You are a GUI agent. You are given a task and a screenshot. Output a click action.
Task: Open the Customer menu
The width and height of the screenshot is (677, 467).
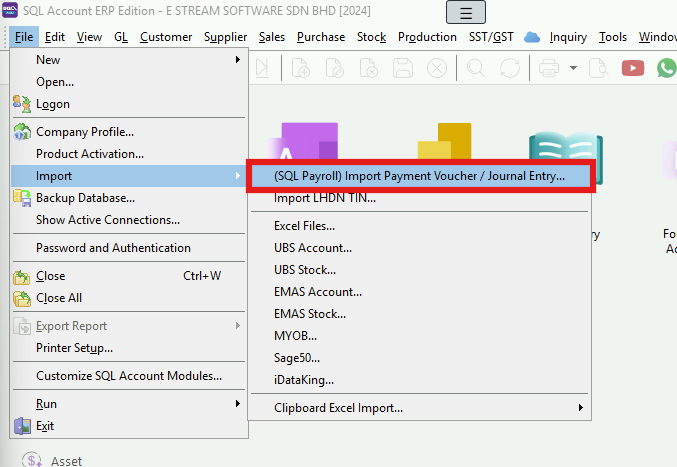166,37
